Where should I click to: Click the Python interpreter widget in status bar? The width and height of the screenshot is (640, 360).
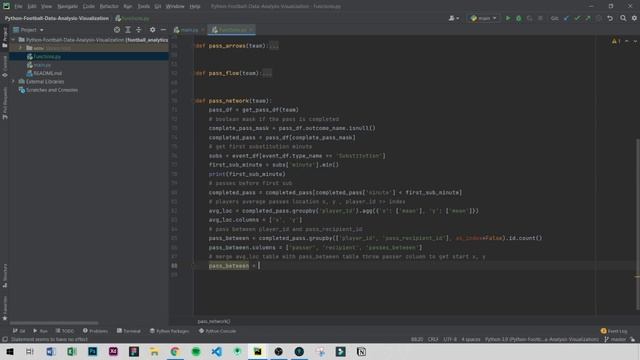click(542, 339)
